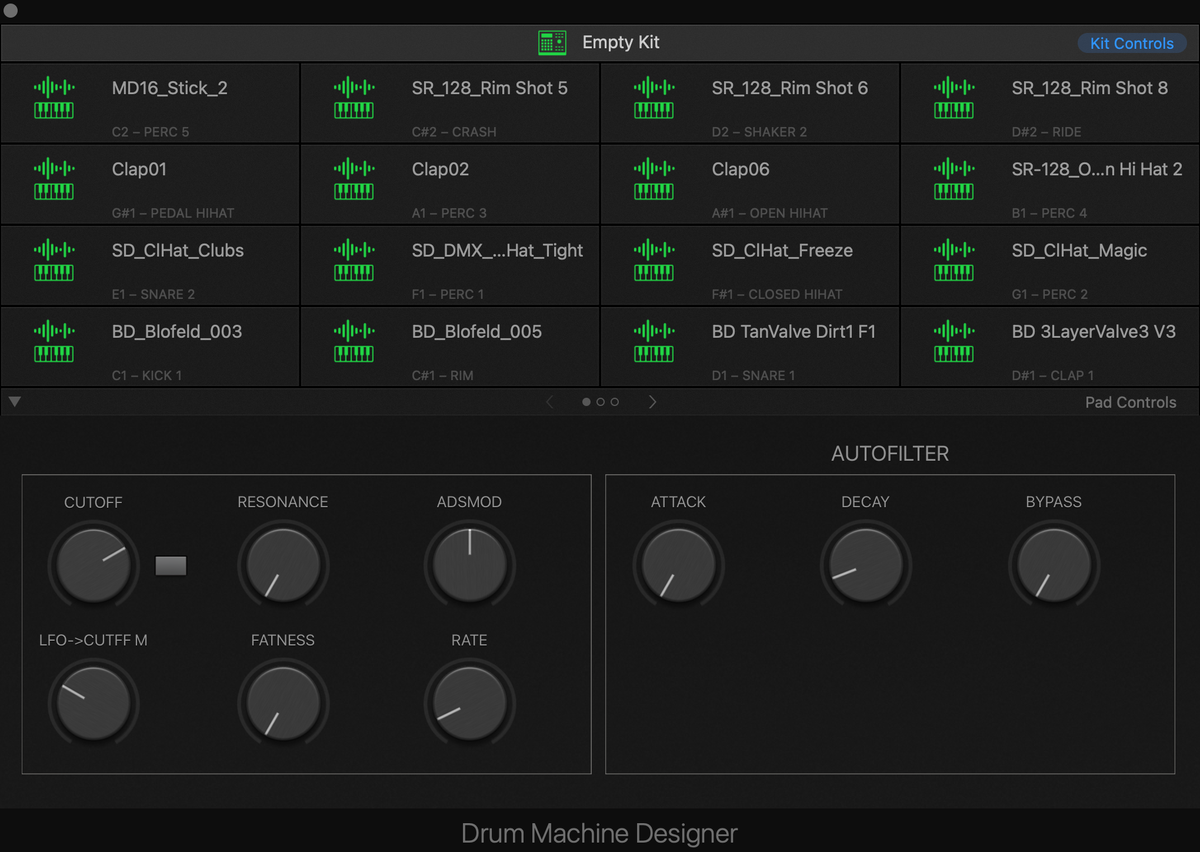Toggle the Kit Controls view button
The image size is (1200, 852).
click(x=1131, y=43)
